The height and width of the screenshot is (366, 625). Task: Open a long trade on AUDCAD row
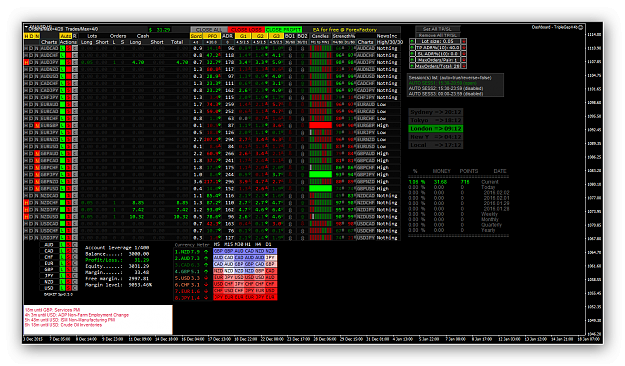[63, 48]
